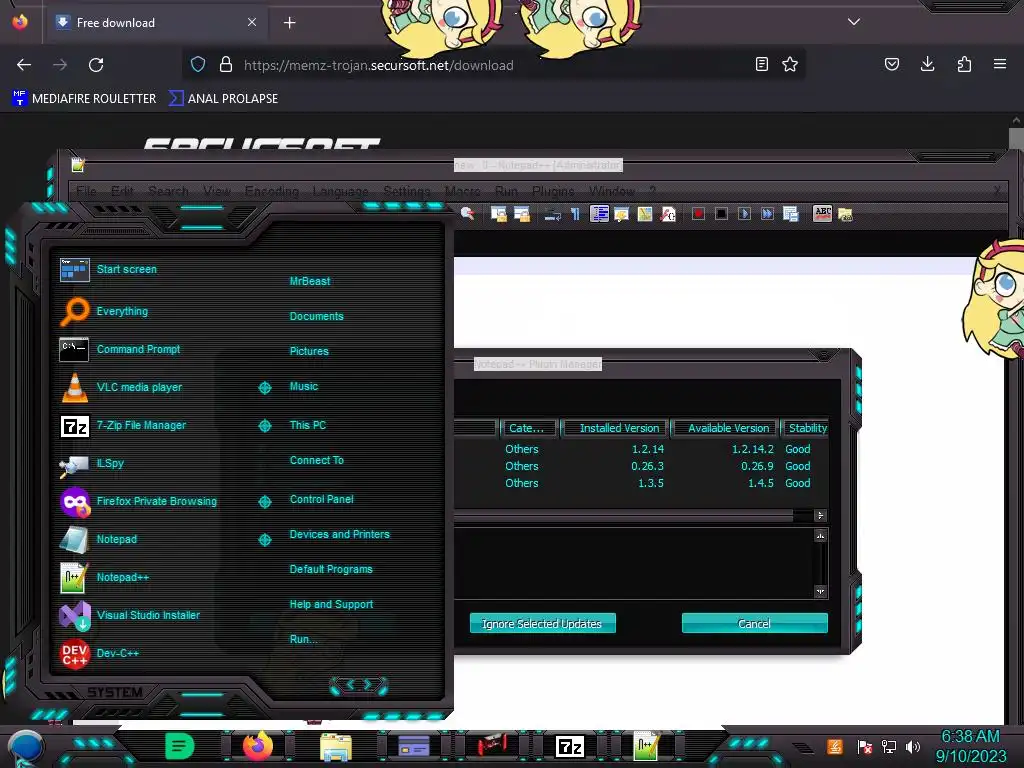Toggle Reader View in Firefox address bar
Viewport: 1024px width, 768px height.
tap(761, 64)
